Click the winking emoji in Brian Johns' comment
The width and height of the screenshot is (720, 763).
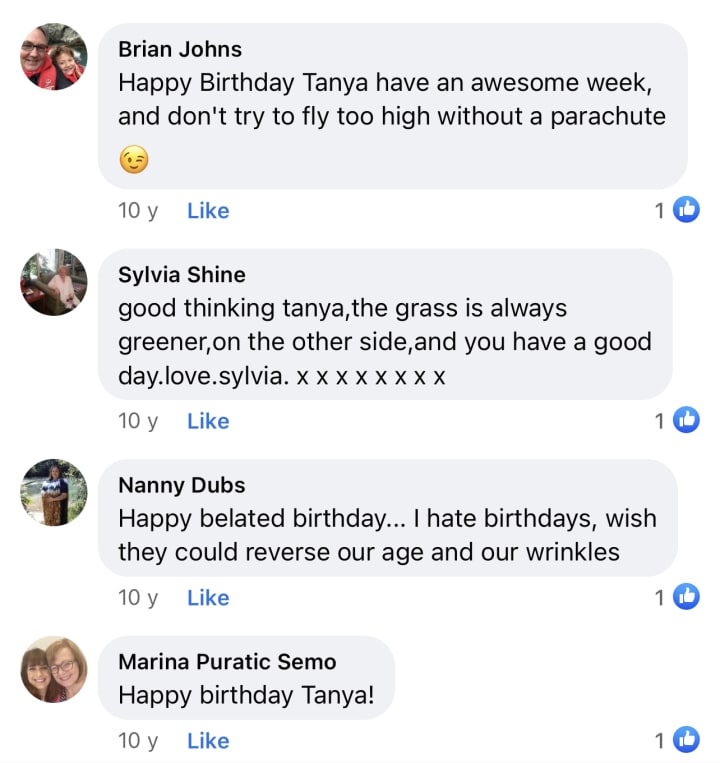133,160
